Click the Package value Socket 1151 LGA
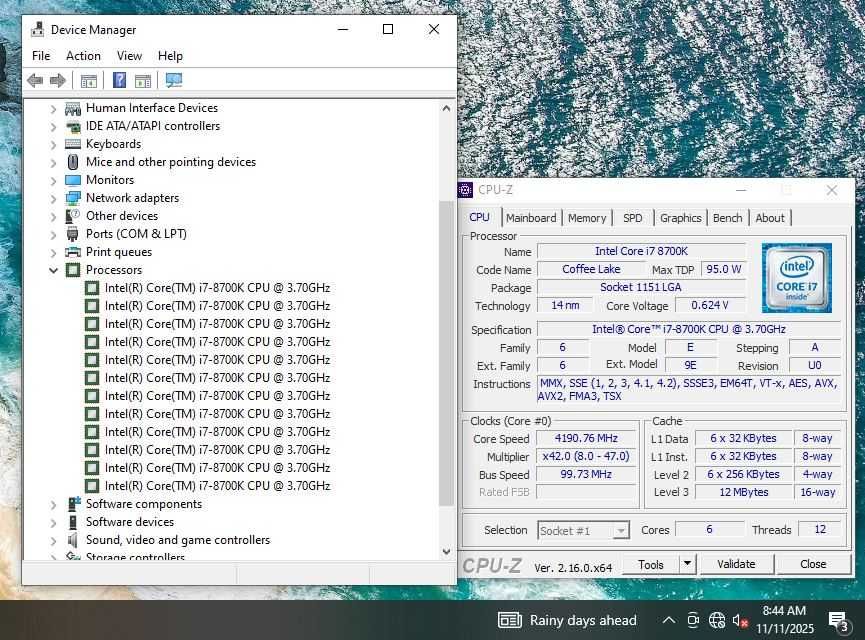This screenshot has width=865, height=640. pos(641,287)
